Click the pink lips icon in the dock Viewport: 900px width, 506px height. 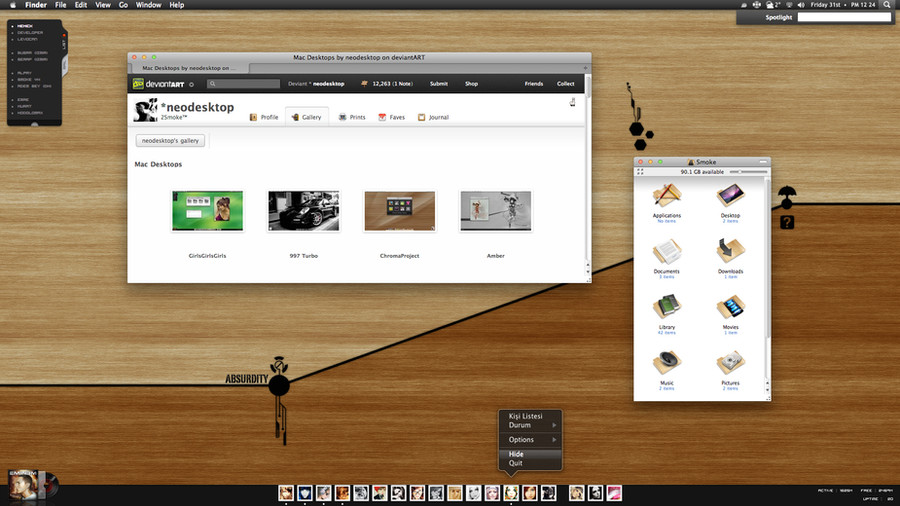tap(614, 493)
